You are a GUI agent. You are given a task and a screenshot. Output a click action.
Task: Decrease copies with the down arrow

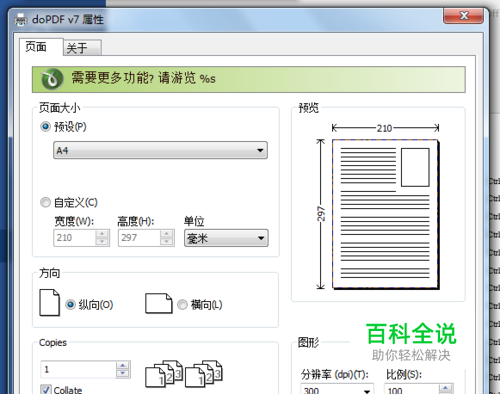pos(123,374)
